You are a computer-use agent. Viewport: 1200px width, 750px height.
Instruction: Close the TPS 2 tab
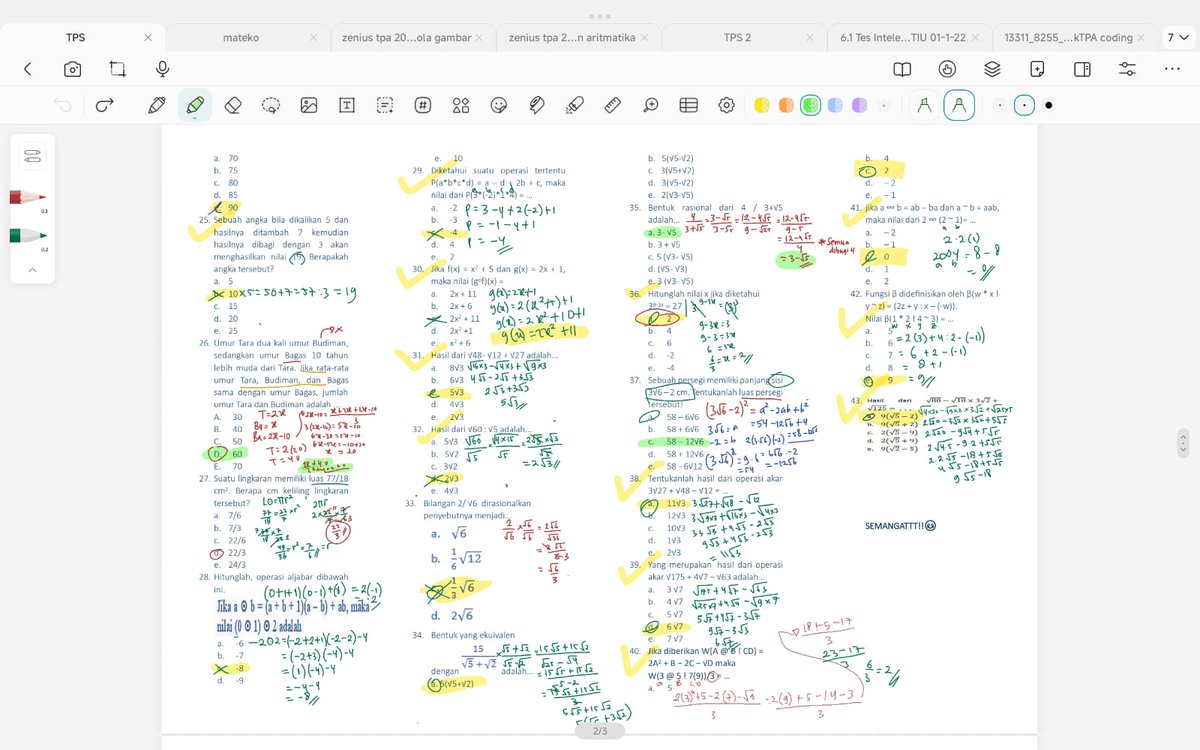810,38
